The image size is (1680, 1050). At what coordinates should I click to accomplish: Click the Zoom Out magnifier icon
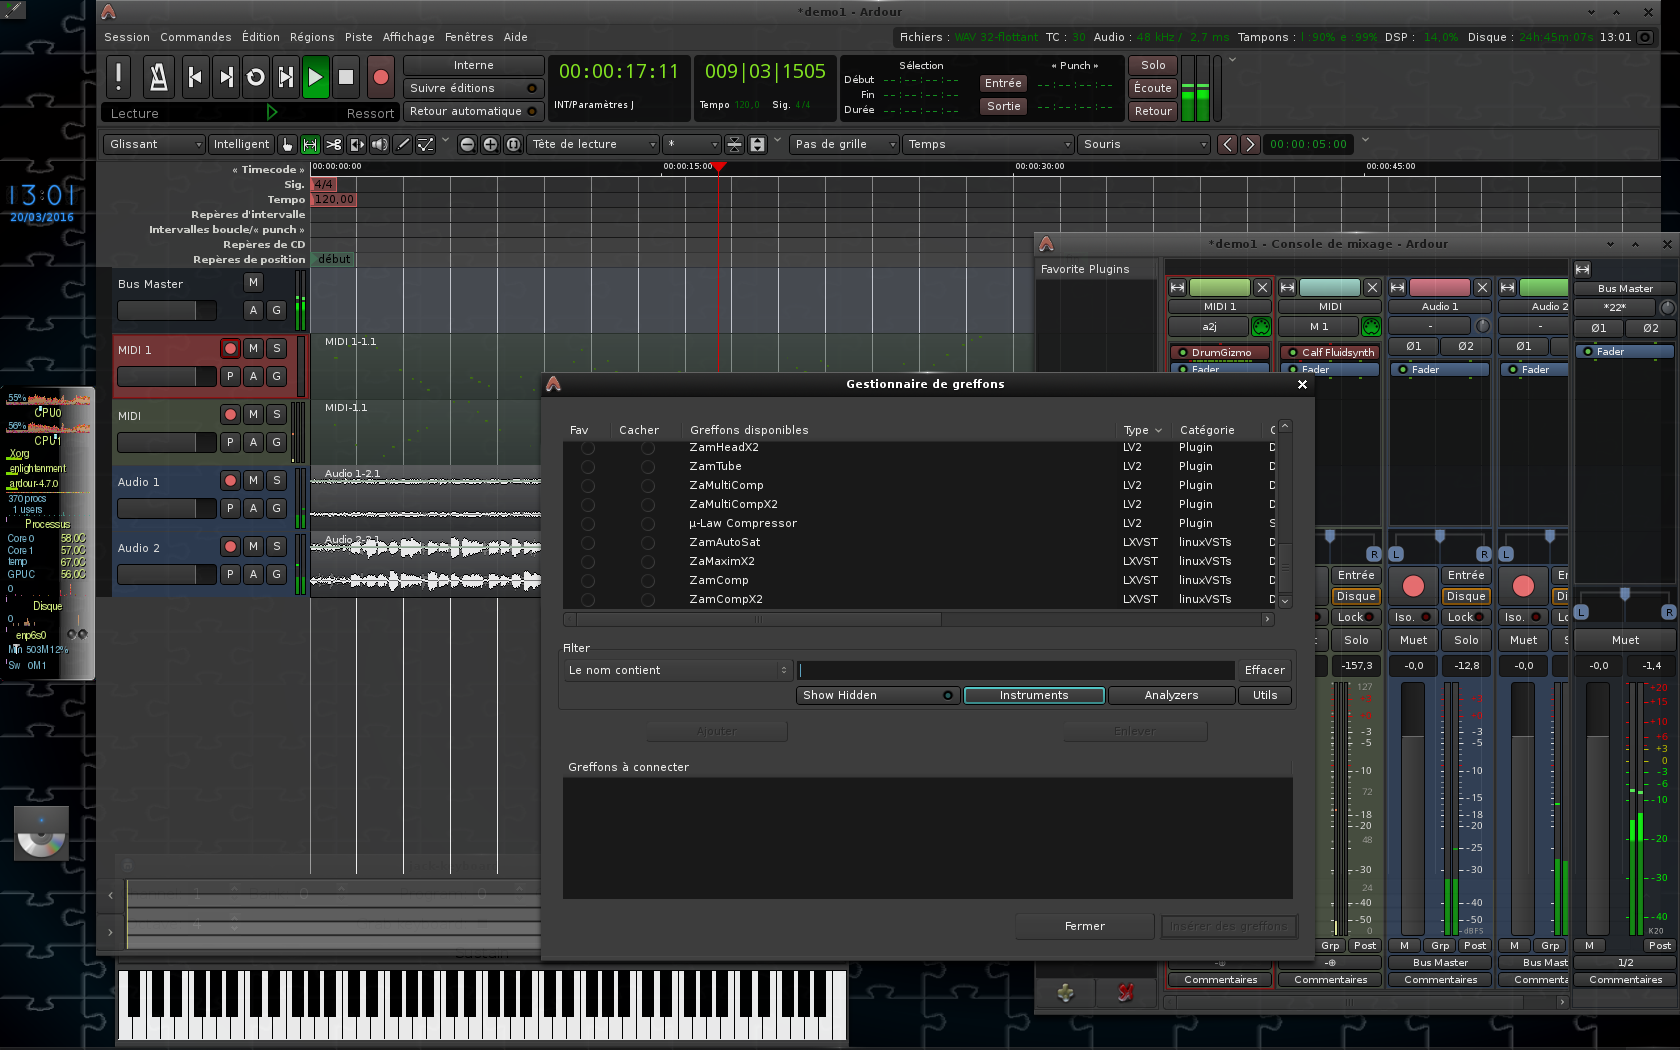pyautogui.click(x=467, y=144)
